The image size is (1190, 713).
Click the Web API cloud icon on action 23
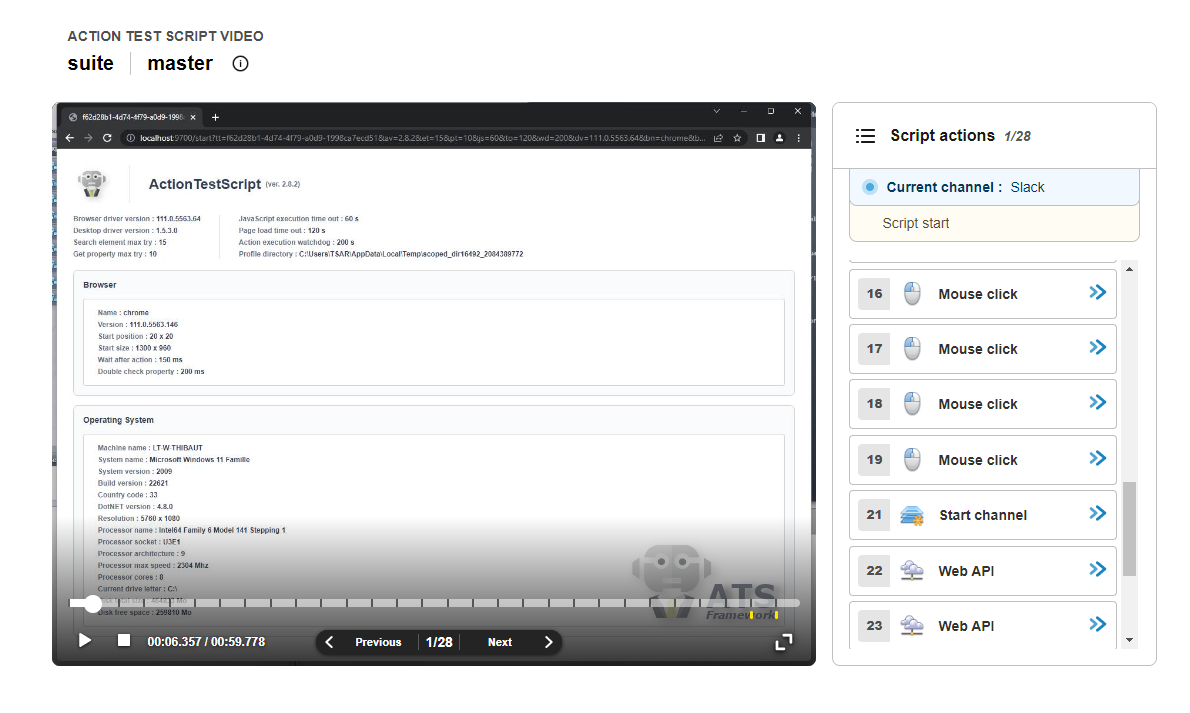(911, 626)
